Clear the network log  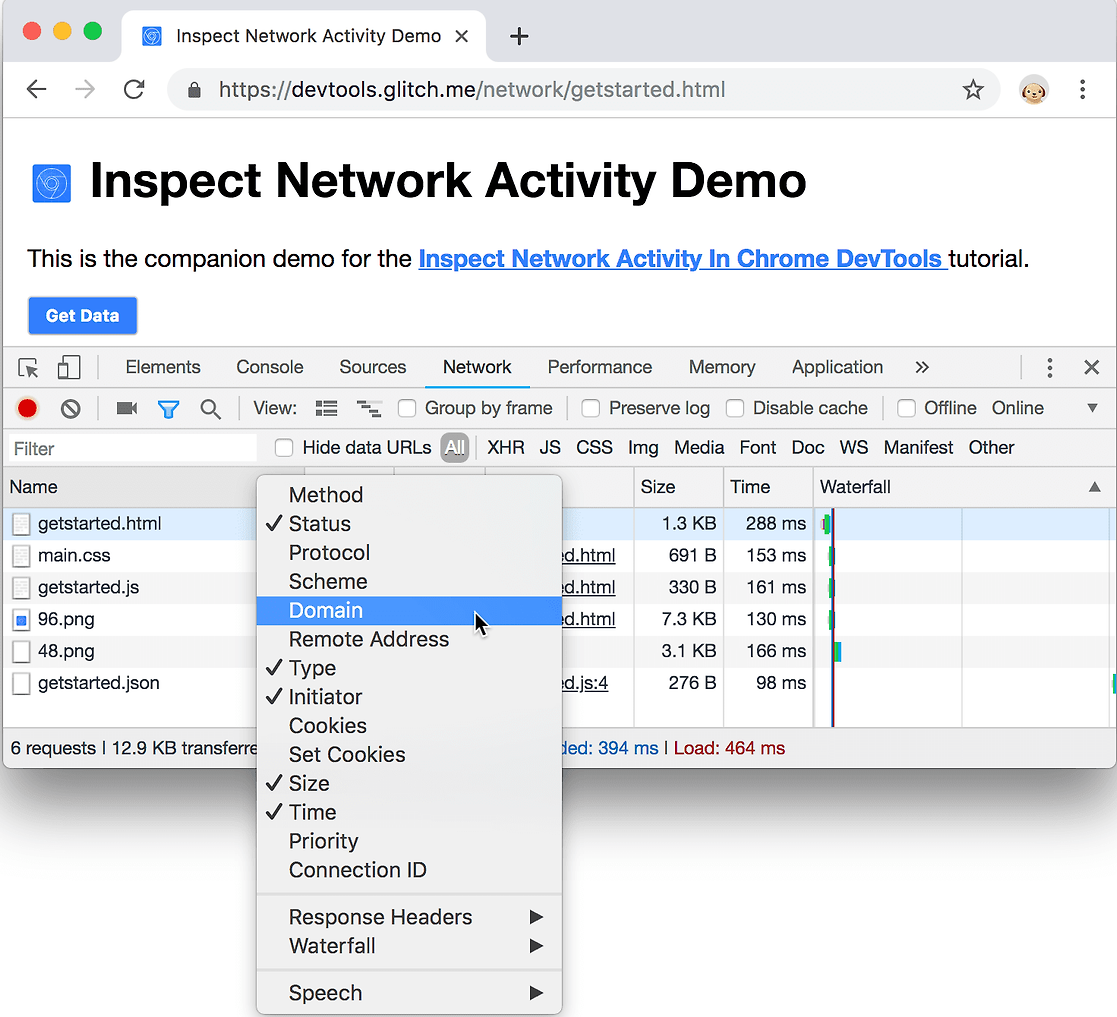pyautogui.click(x=70, y=409)
